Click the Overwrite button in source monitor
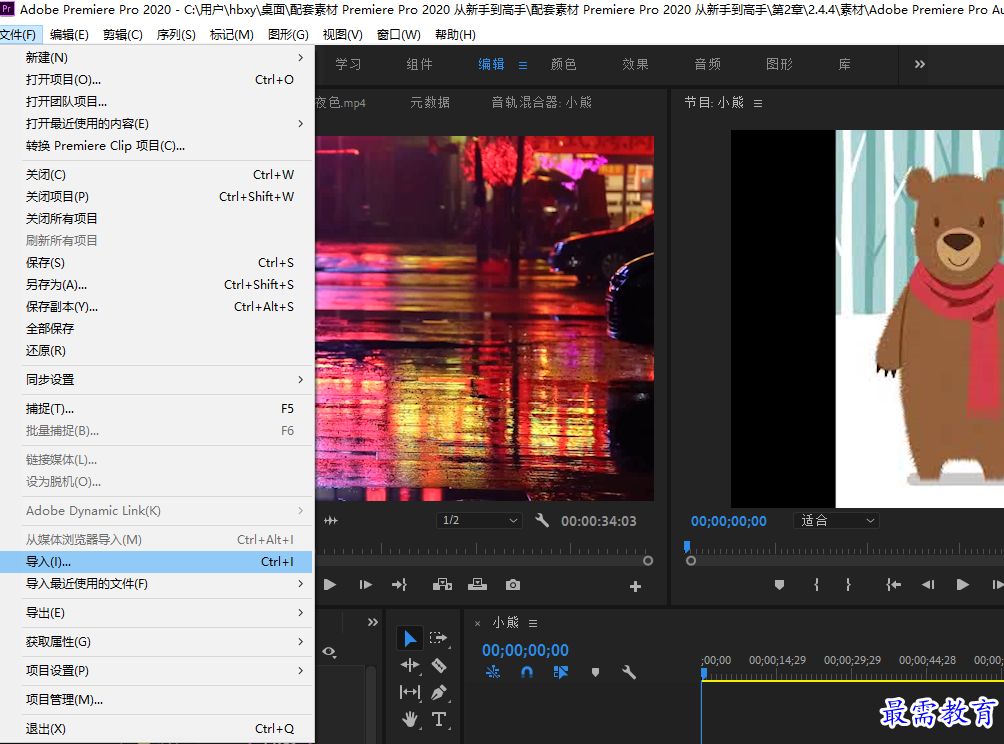 pyautogui.click(x=477, y=585)
